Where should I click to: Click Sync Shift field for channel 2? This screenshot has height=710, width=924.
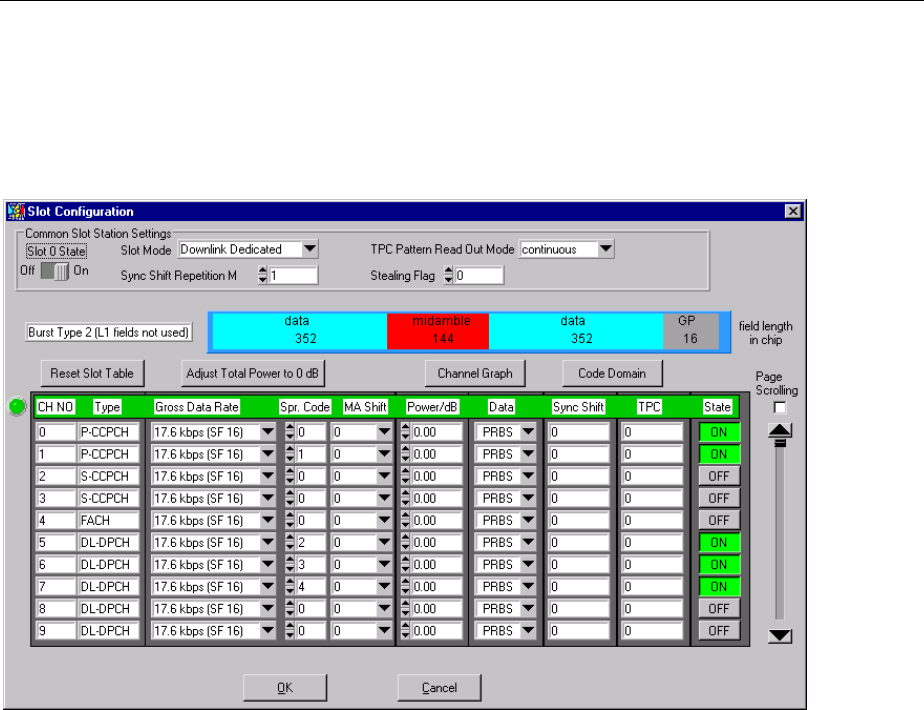[x=579, y=476]
